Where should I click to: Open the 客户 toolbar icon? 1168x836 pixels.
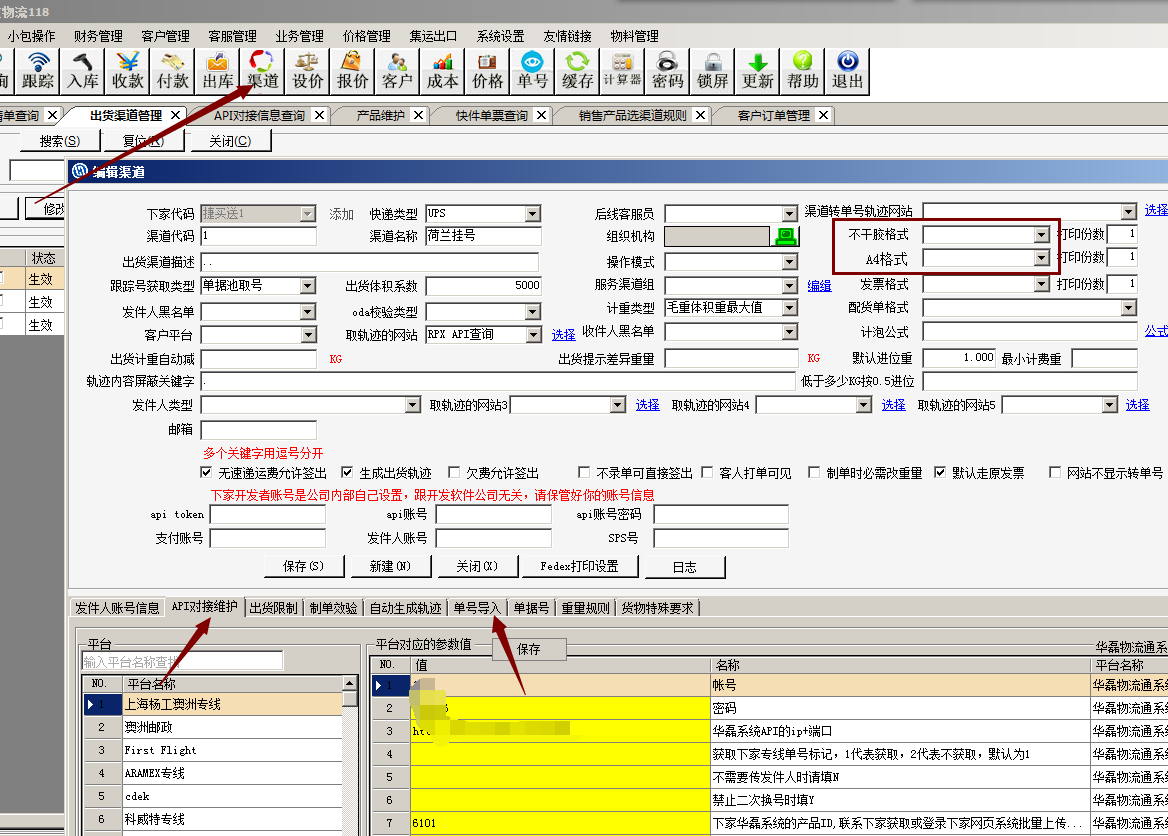[397, 72]
